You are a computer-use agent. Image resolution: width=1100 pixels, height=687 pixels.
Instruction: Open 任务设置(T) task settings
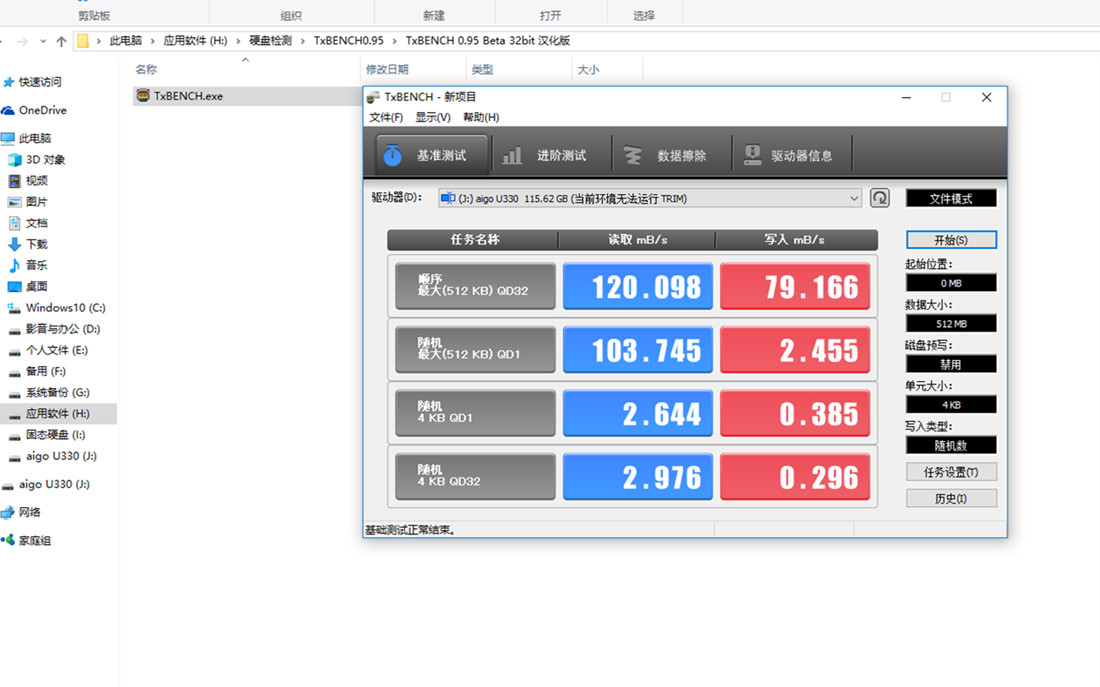(951, 472)
